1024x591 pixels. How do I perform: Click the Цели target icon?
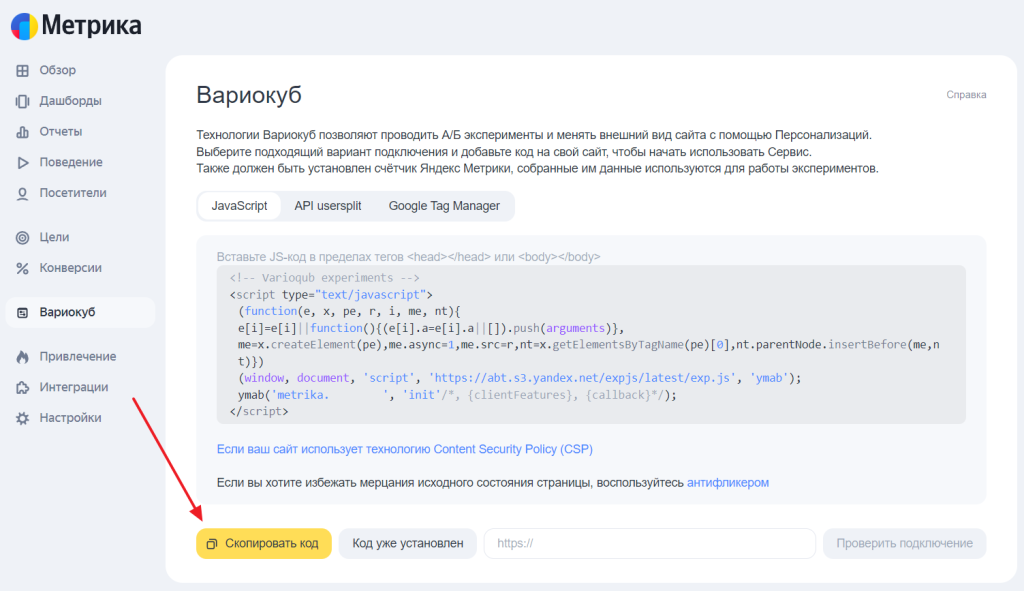22,238
